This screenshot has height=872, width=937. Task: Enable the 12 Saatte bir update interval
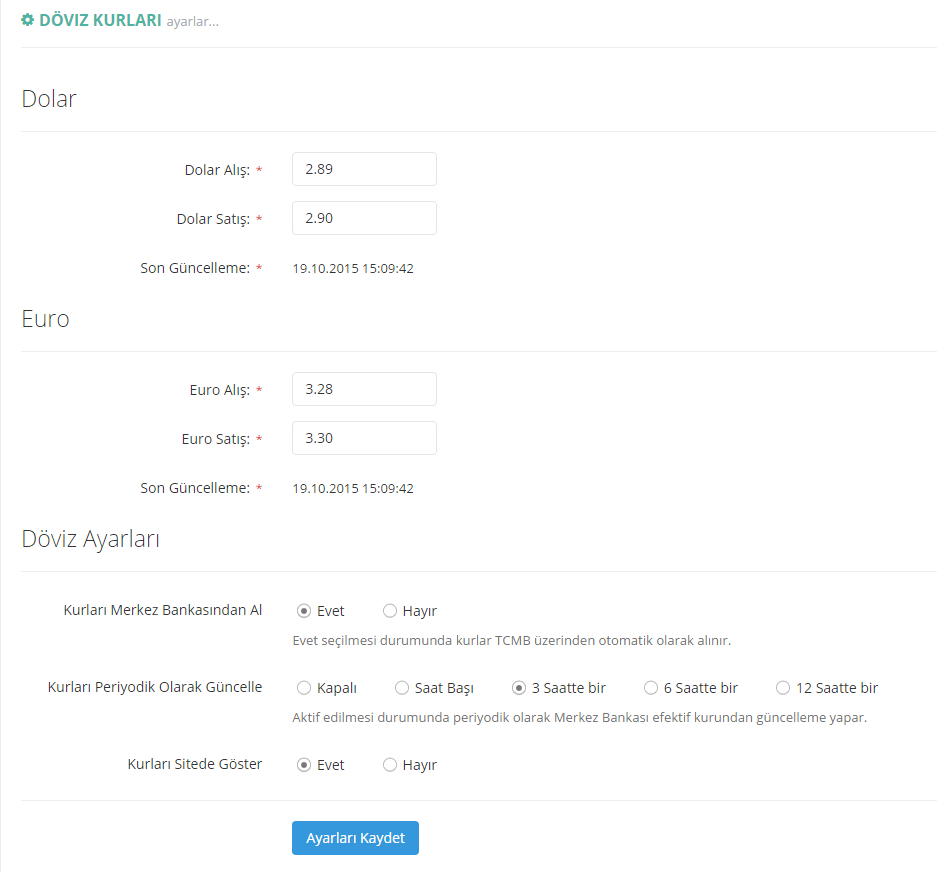tap(783, 688)
